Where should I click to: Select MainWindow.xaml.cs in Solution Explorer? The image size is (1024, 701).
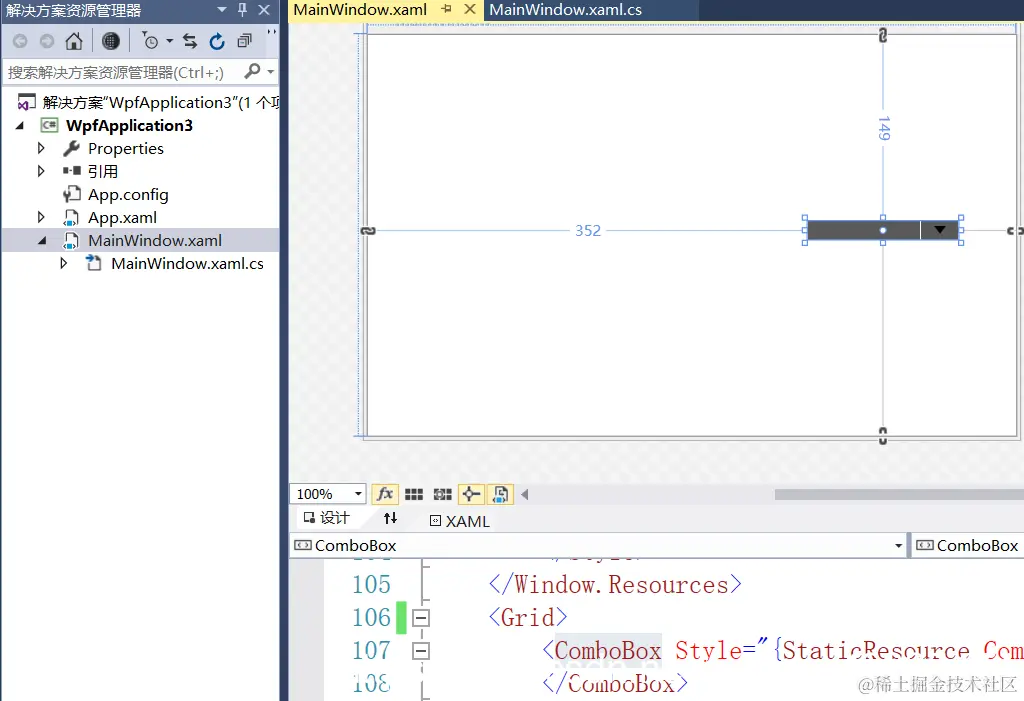click(x=187, y=263)
